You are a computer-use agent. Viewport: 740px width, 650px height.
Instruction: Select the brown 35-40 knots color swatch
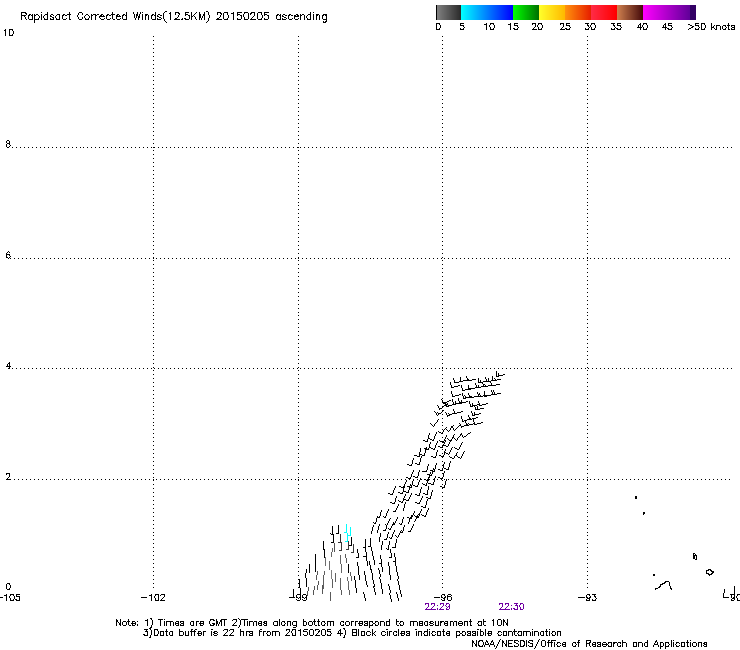click(630, 12)
